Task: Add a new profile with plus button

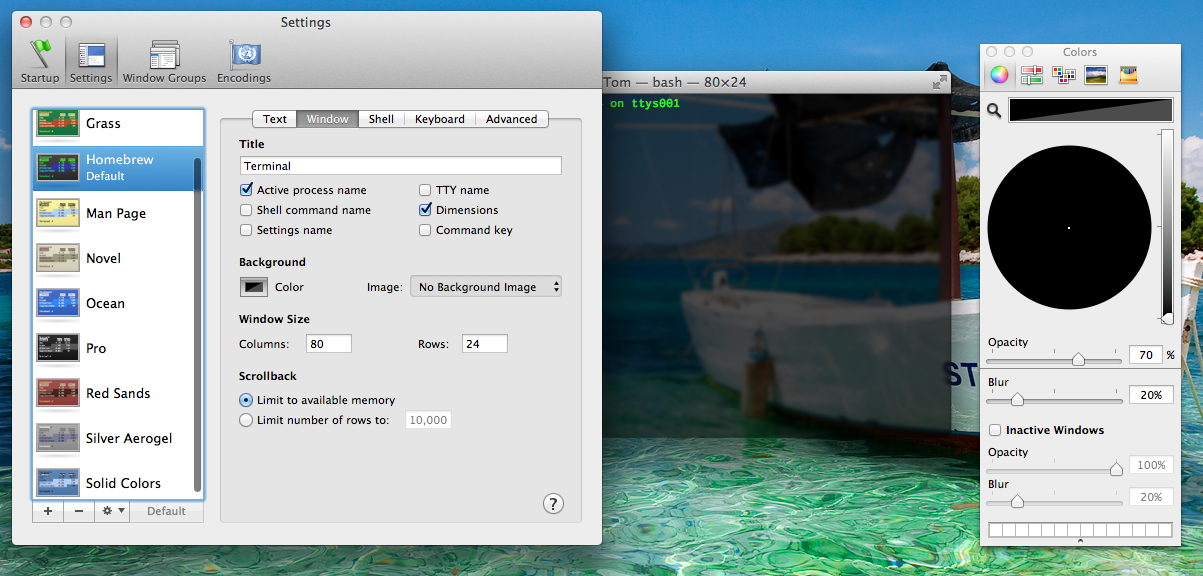Action: pyautogui.click(x=47, y=511)
